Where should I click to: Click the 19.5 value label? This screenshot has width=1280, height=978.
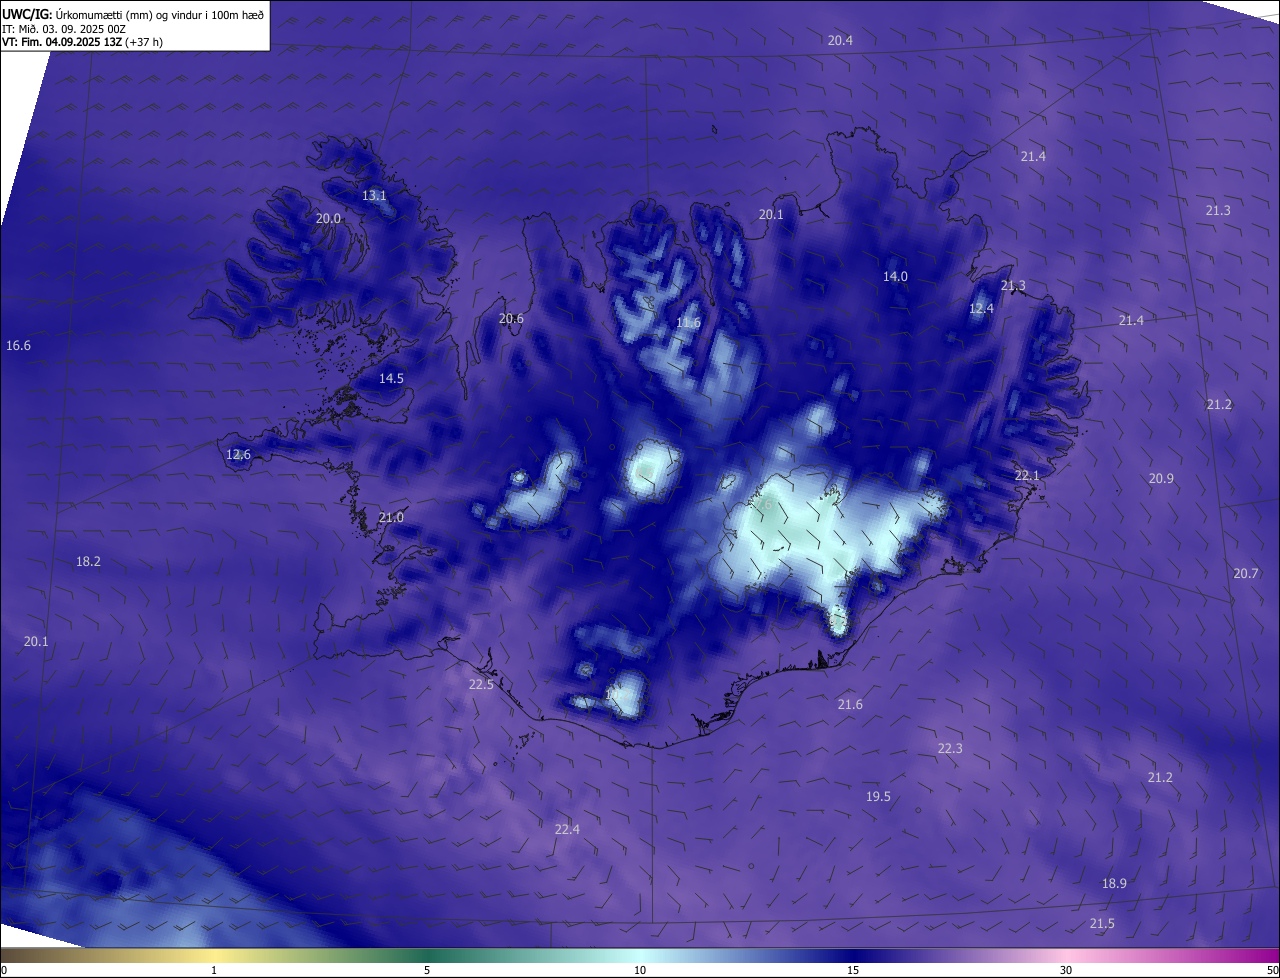(x=878, y=796)
